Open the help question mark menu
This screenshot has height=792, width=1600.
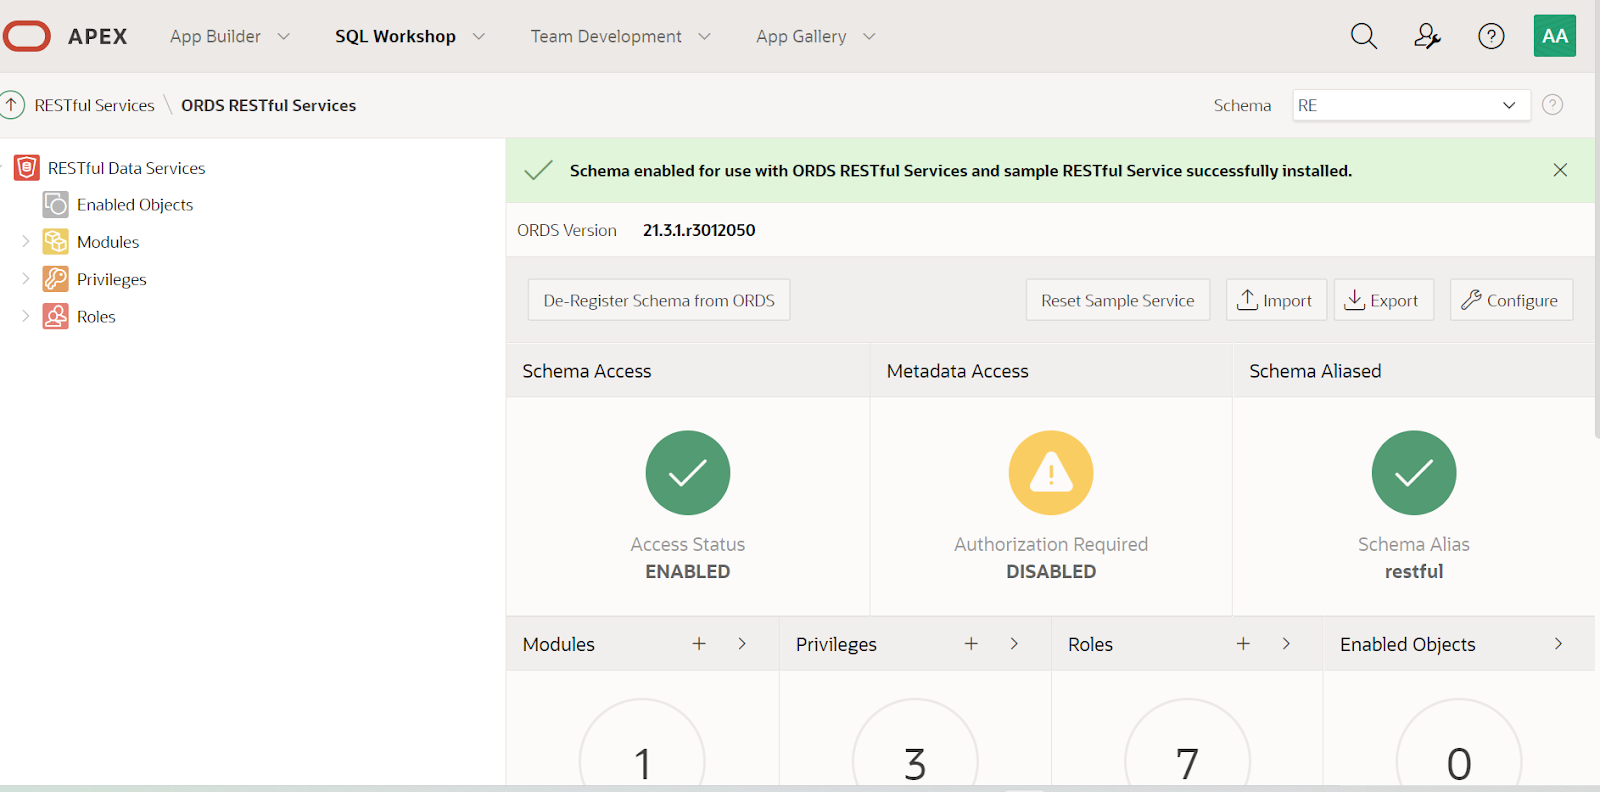point(1491,37)
